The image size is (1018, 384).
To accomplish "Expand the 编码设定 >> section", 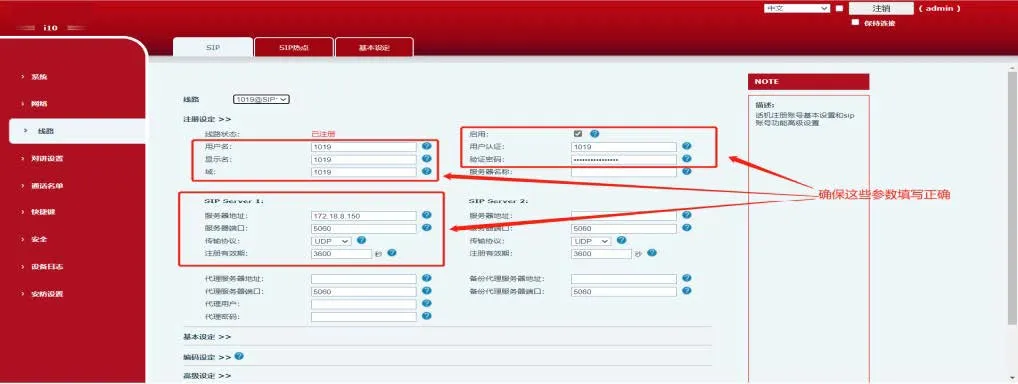I will click(207, 357).
